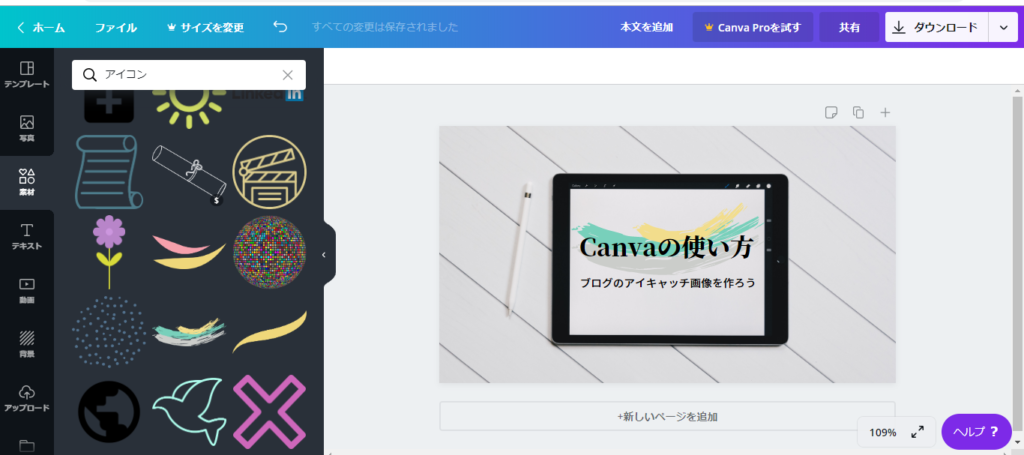The image size is (1024, 455).
Task: Select the yellow clapperboard circle graphic
Action: click(270, 172)
